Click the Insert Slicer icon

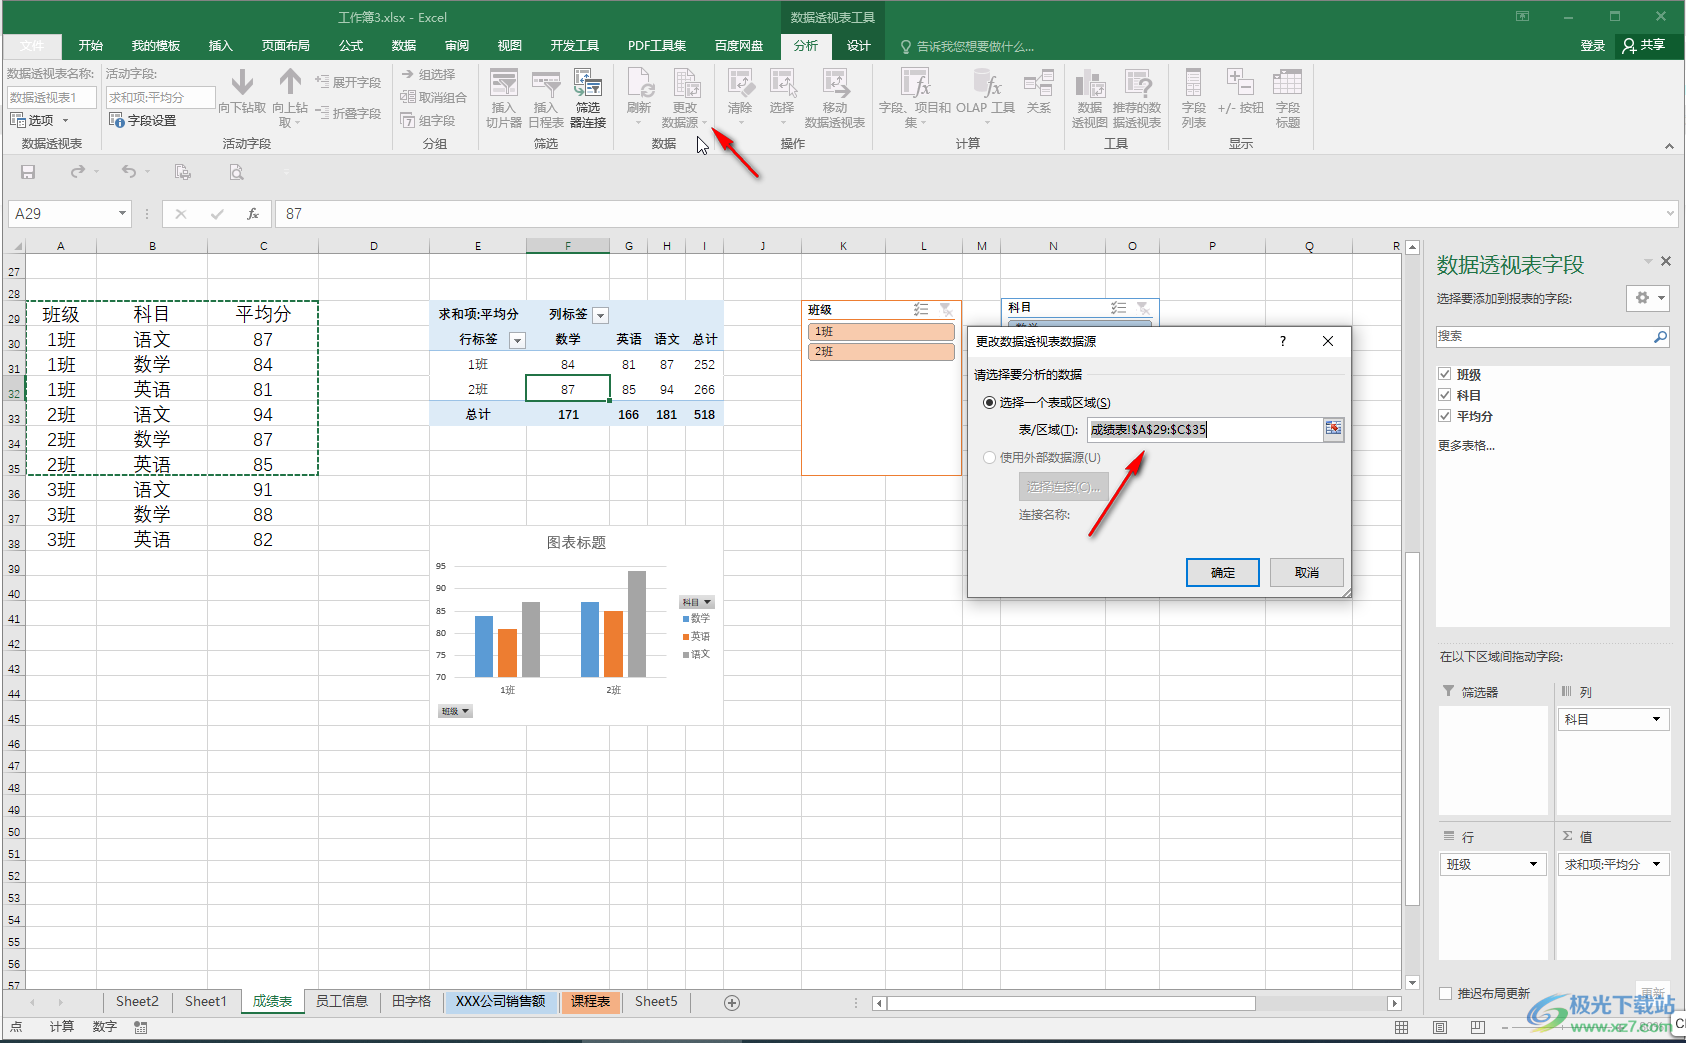[504, 84]
